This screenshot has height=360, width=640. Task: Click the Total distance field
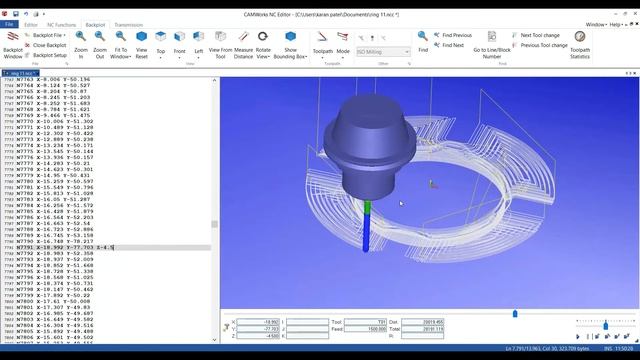(422, 329)
